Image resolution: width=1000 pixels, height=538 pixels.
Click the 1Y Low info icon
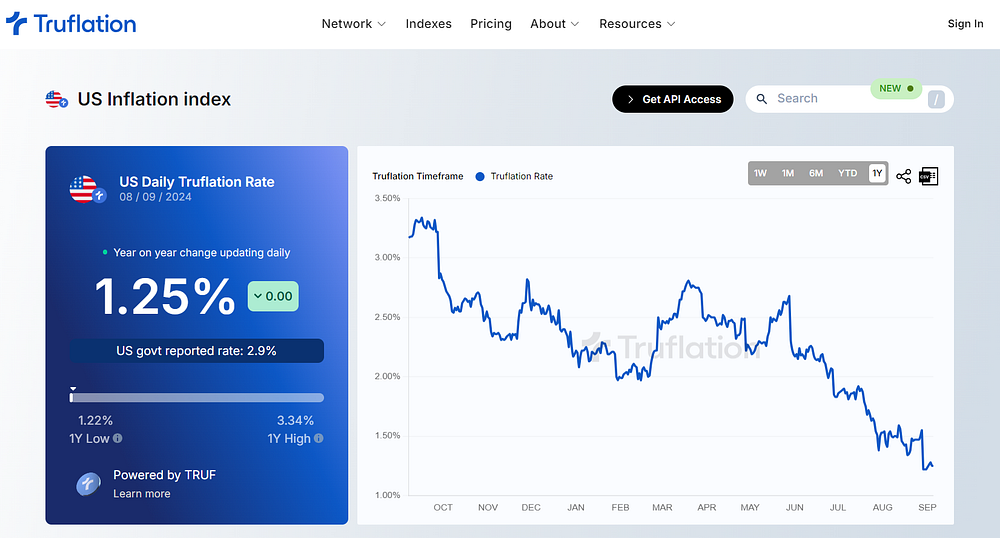point(117,439)
